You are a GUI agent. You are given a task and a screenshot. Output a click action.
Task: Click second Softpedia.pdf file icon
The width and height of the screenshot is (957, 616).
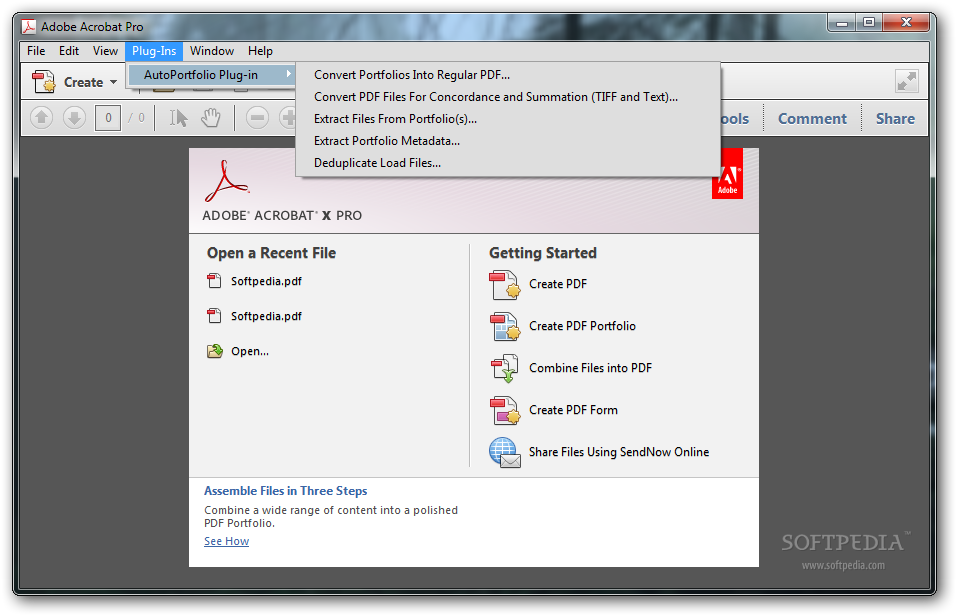click(214, 316)
